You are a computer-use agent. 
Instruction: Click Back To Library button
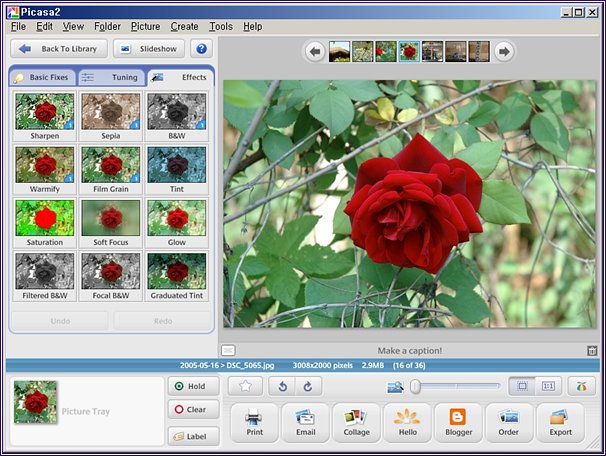click(59, 49)
